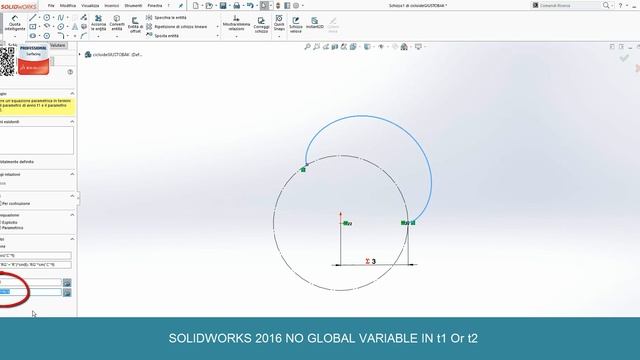Open the Accorcia le entità dropdown arrow
Viewport: 640px width, 360px height.
(x=98, y=37)
